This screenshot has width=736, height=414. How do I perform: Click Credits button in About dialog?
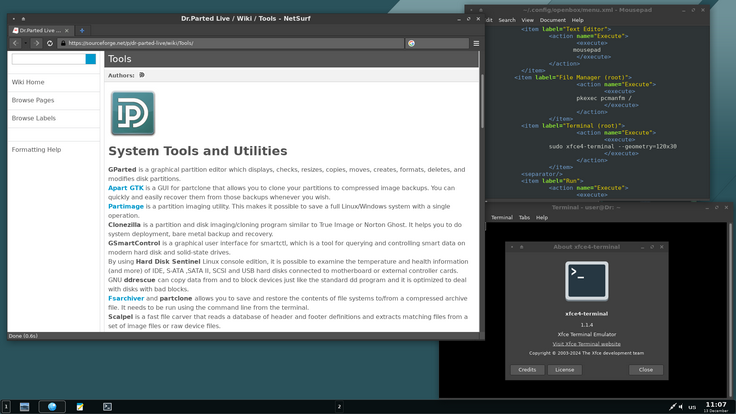pyautogui.click(x=527, y=370)
